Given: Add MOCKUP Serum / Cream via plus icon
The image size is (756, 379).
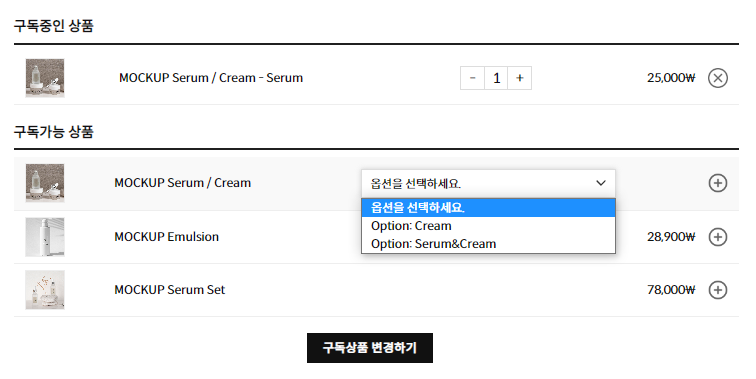Looking at the screenshot, I should (717, 183).
